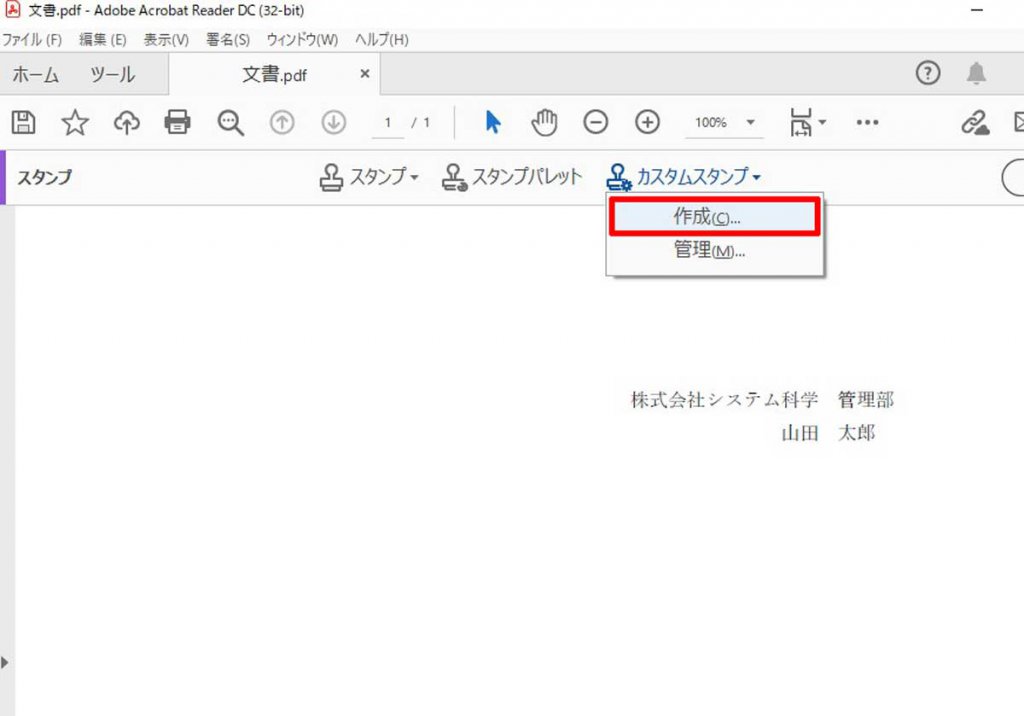
Task: Switch to the ホーム tab
Action: pyautogui.click(x=36, y=74)
